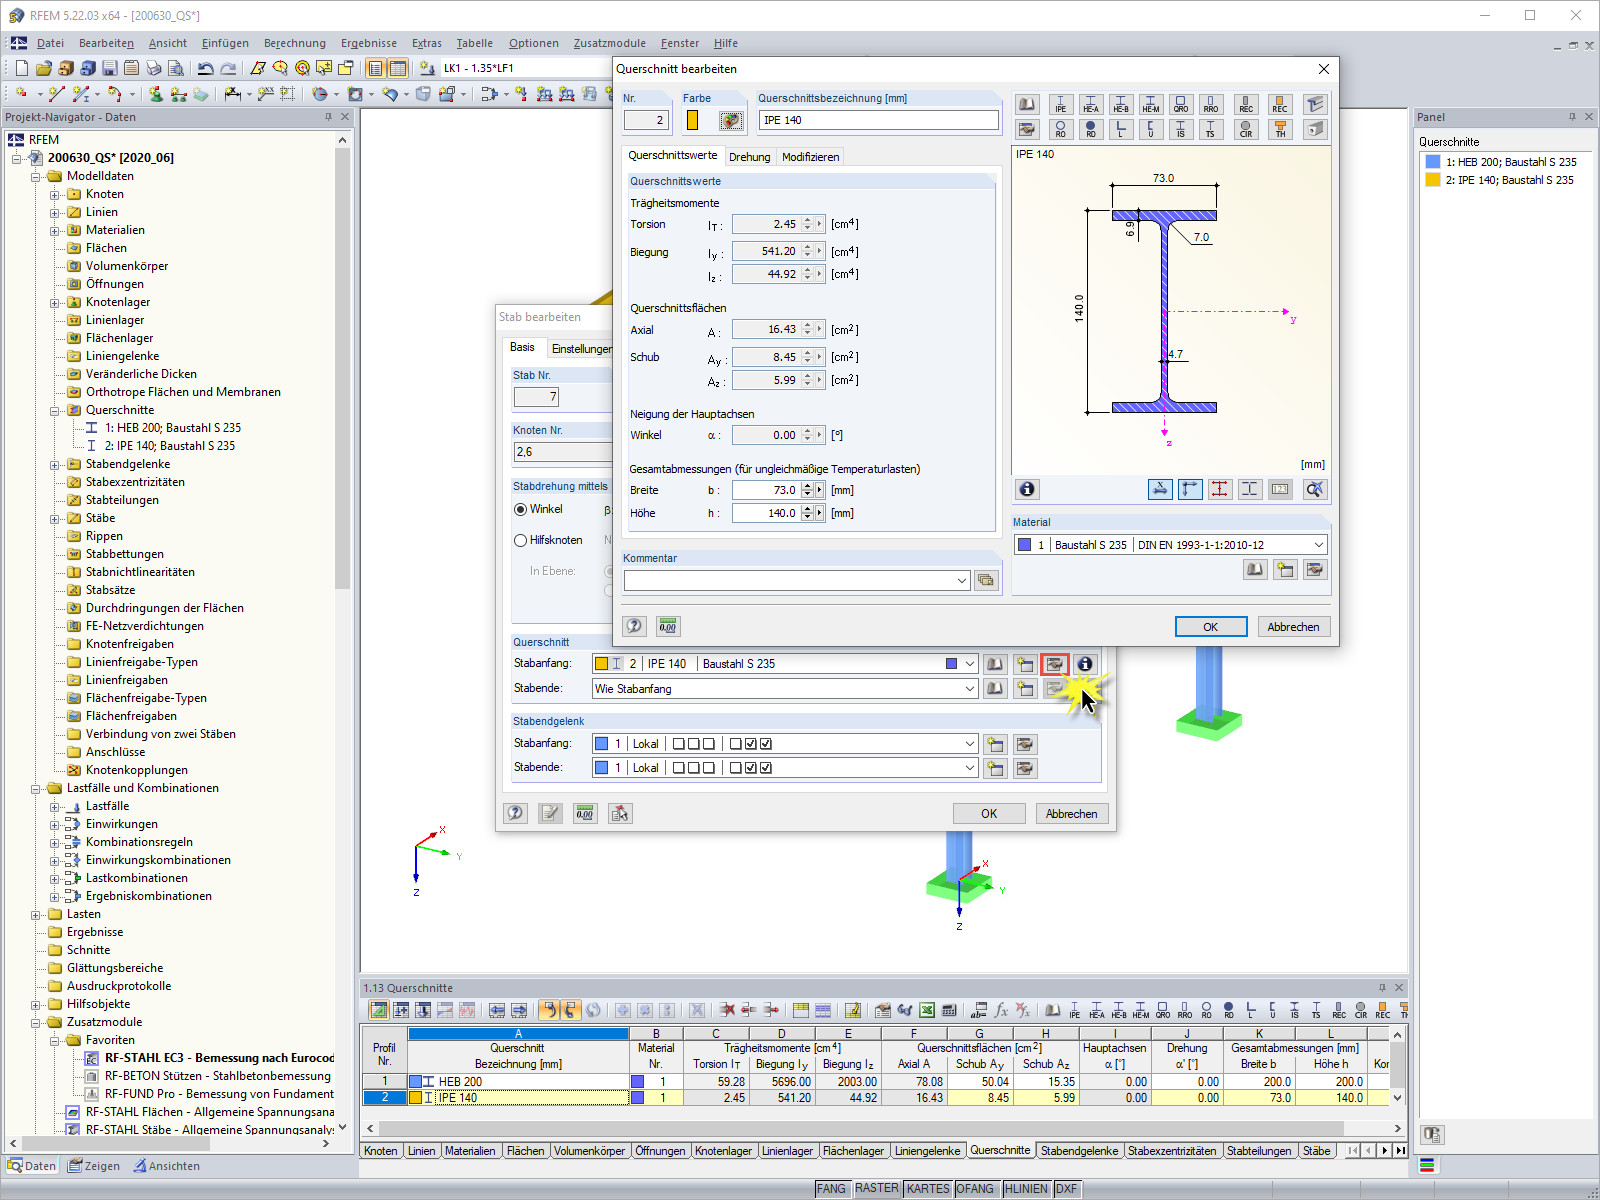This screenshot has width=1600, height=1200.
Task: Open Querschnitt Stabanfang dropdown showing IPE 140
Action: [x=970, y=664]
